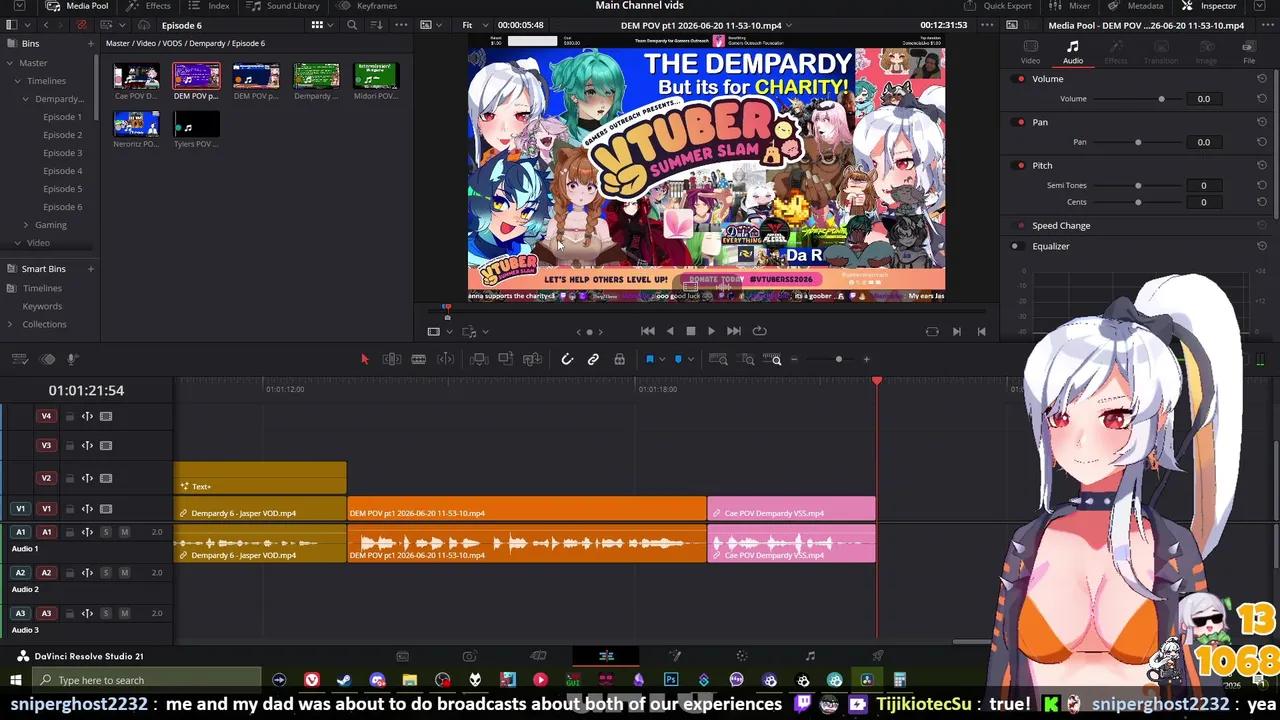Click the play forward button
The width and height of the screenshot is (1280, 720).
click(711, 331)
